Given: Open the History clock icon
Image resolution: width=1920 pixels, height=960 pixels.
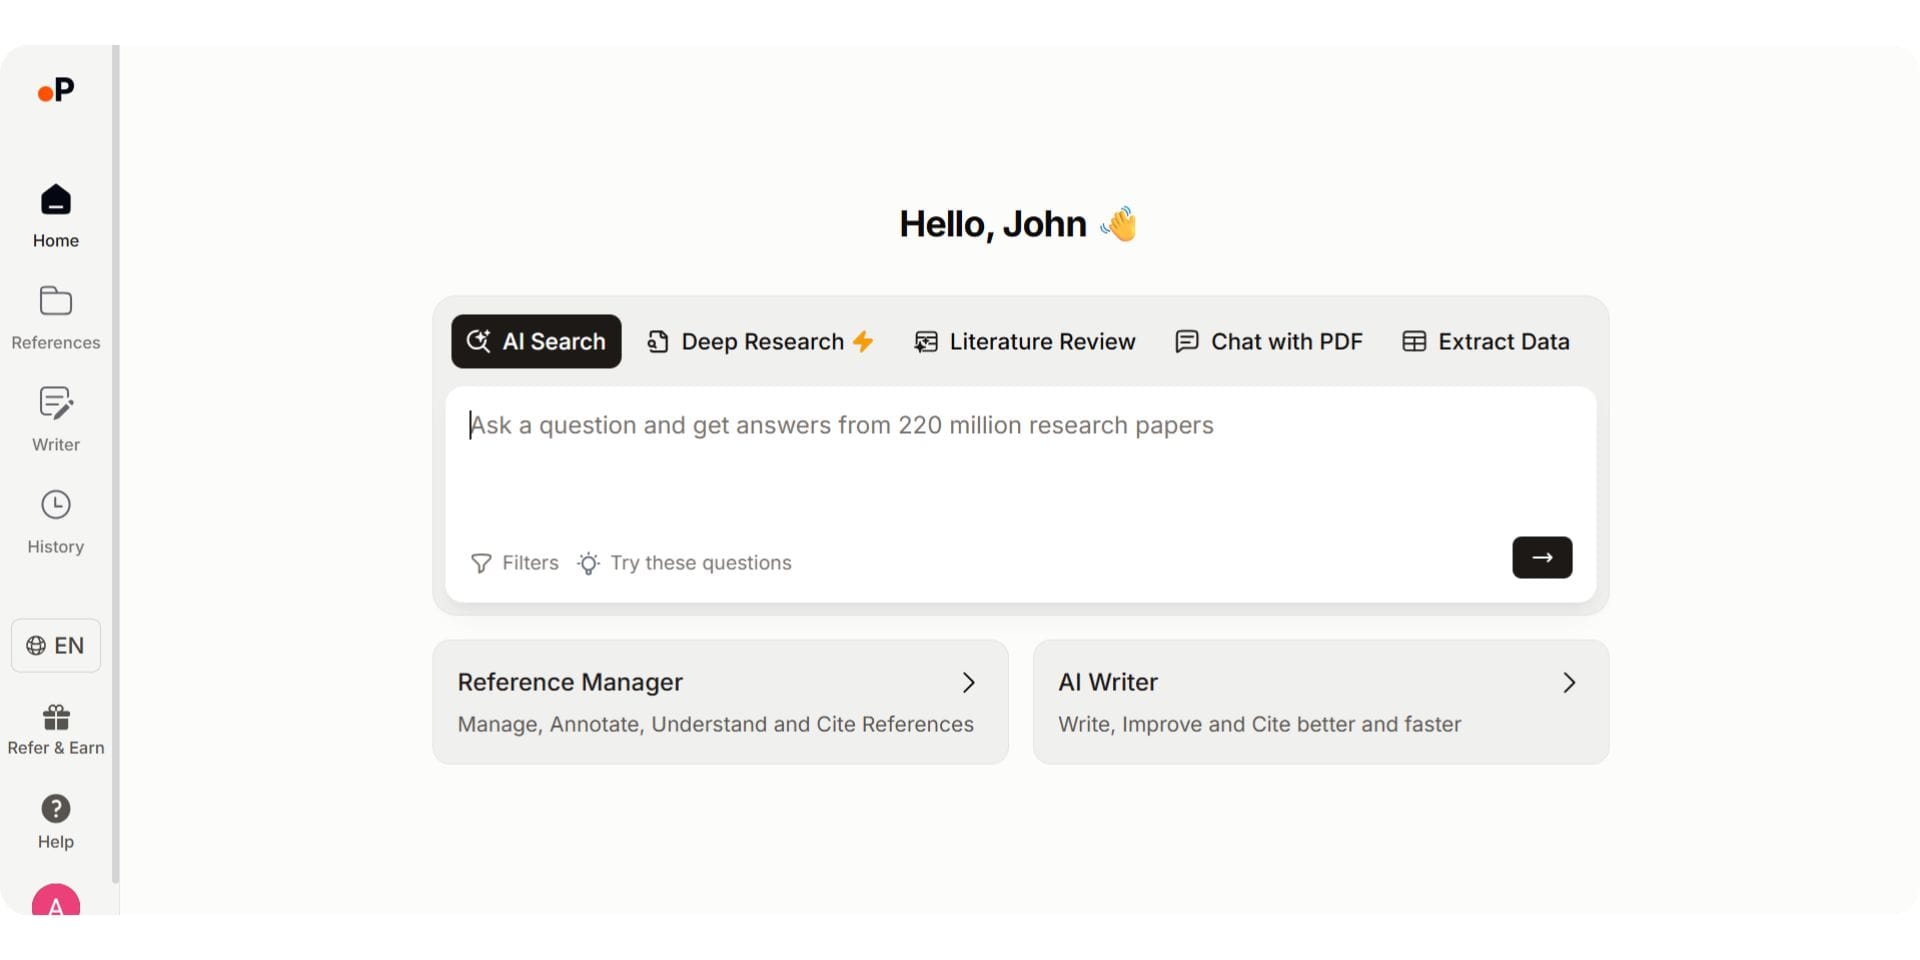Looking at the screenshot, I should [56, 505].
